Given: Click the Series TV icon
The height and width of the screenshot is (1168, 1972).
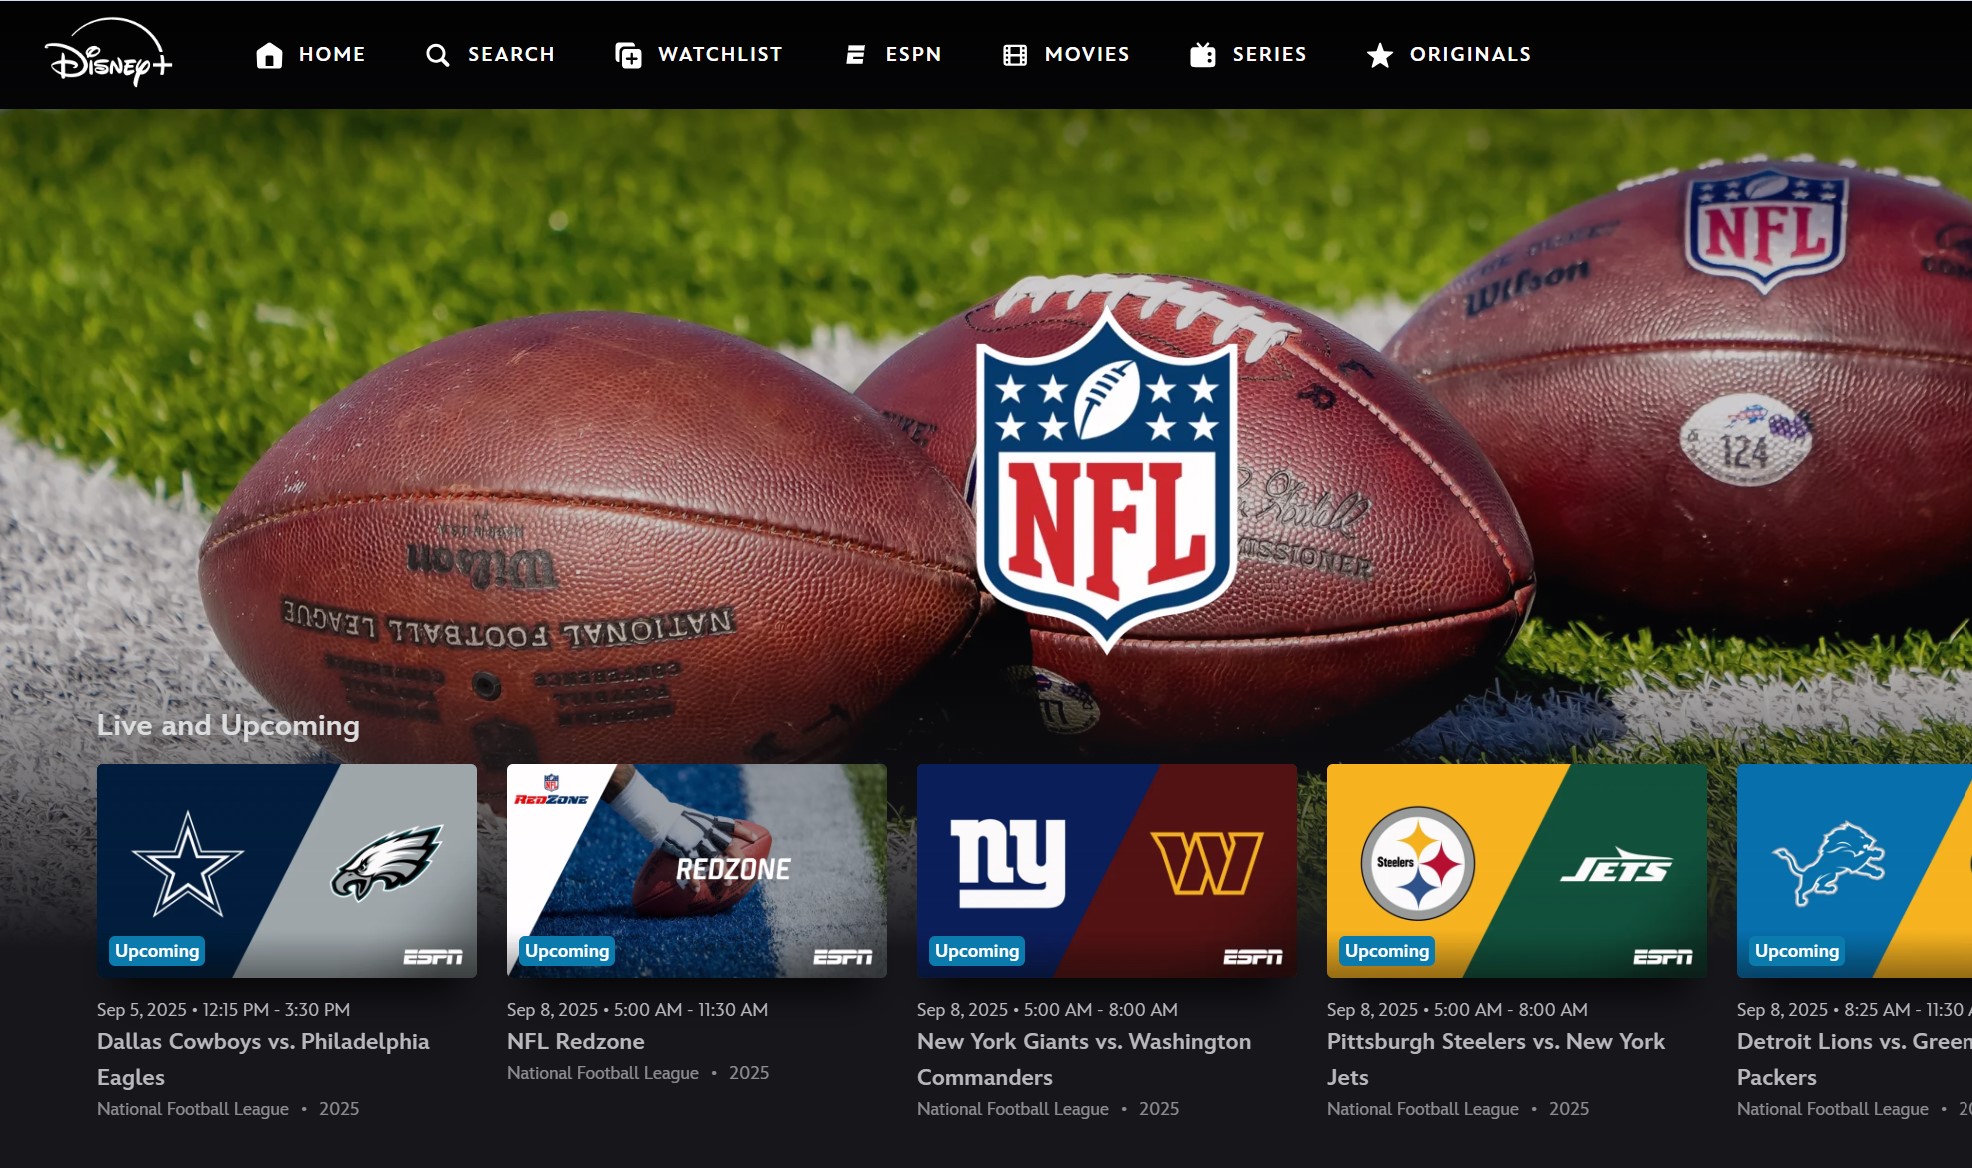Looking at the screenshot, I should click(x=1203, y=55).
